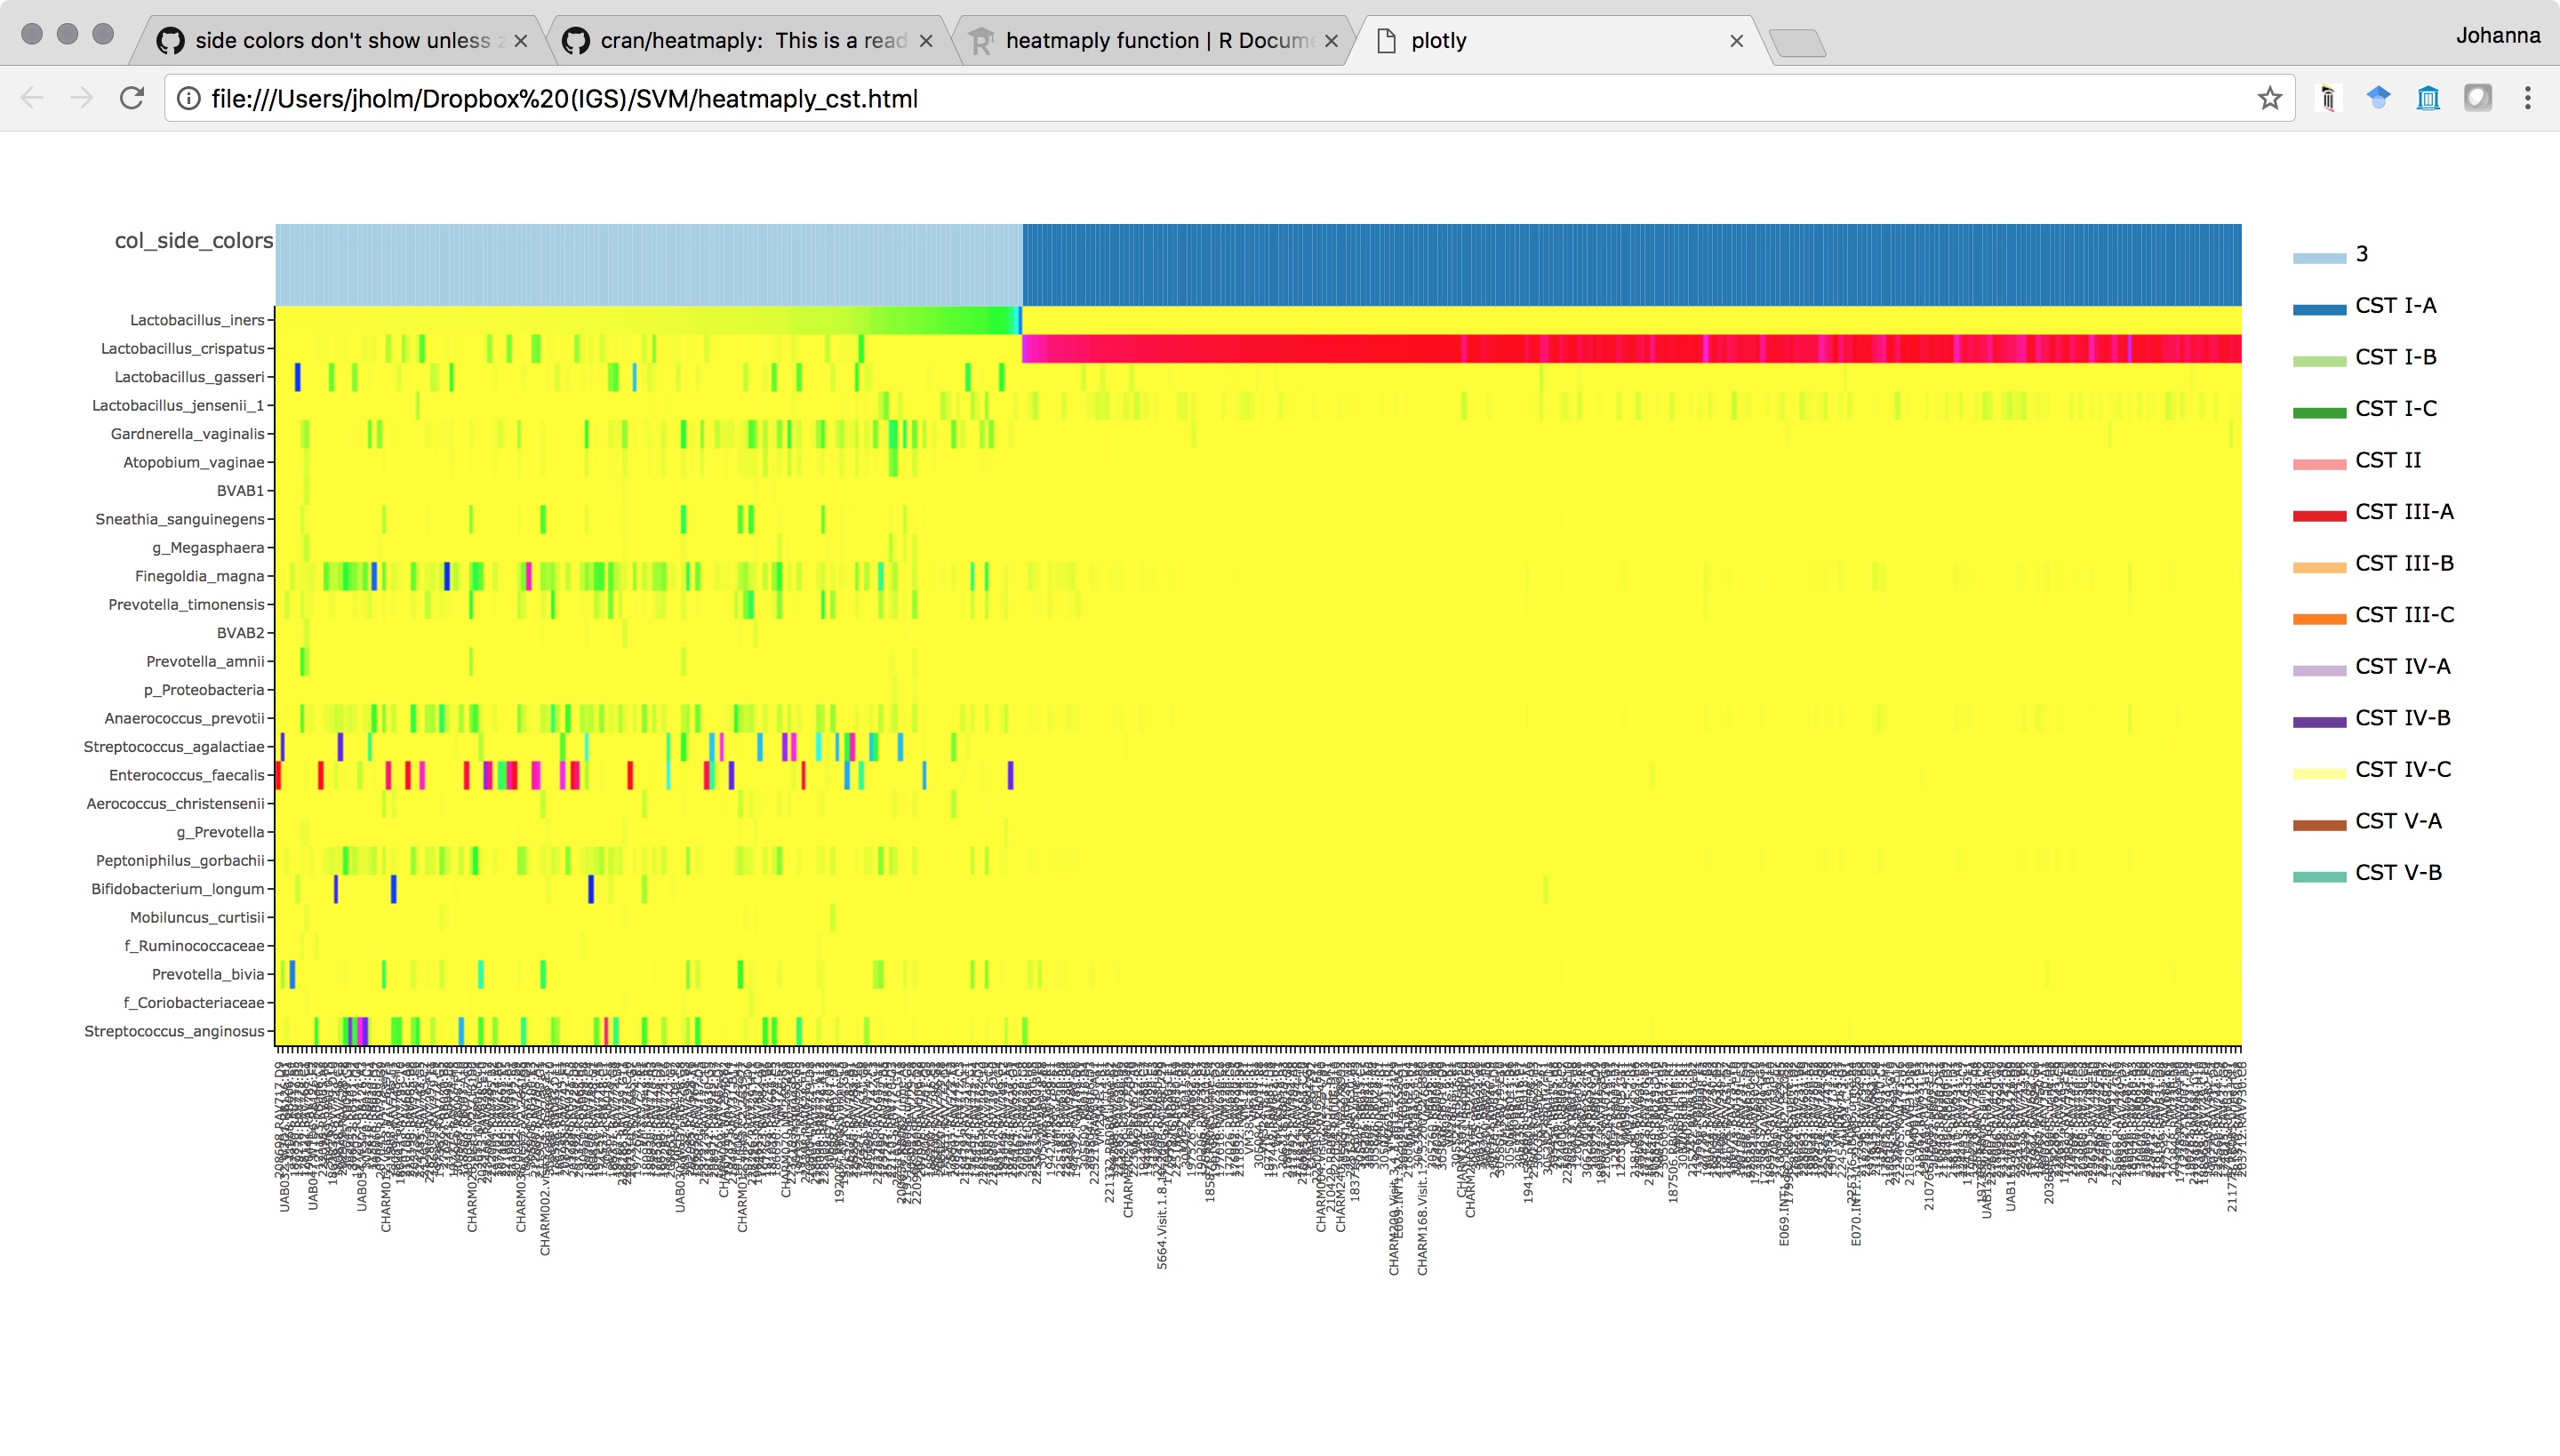Click the Streptococcus_anginosus row label
The image size is (2560, 1456).
[175, 1030]
